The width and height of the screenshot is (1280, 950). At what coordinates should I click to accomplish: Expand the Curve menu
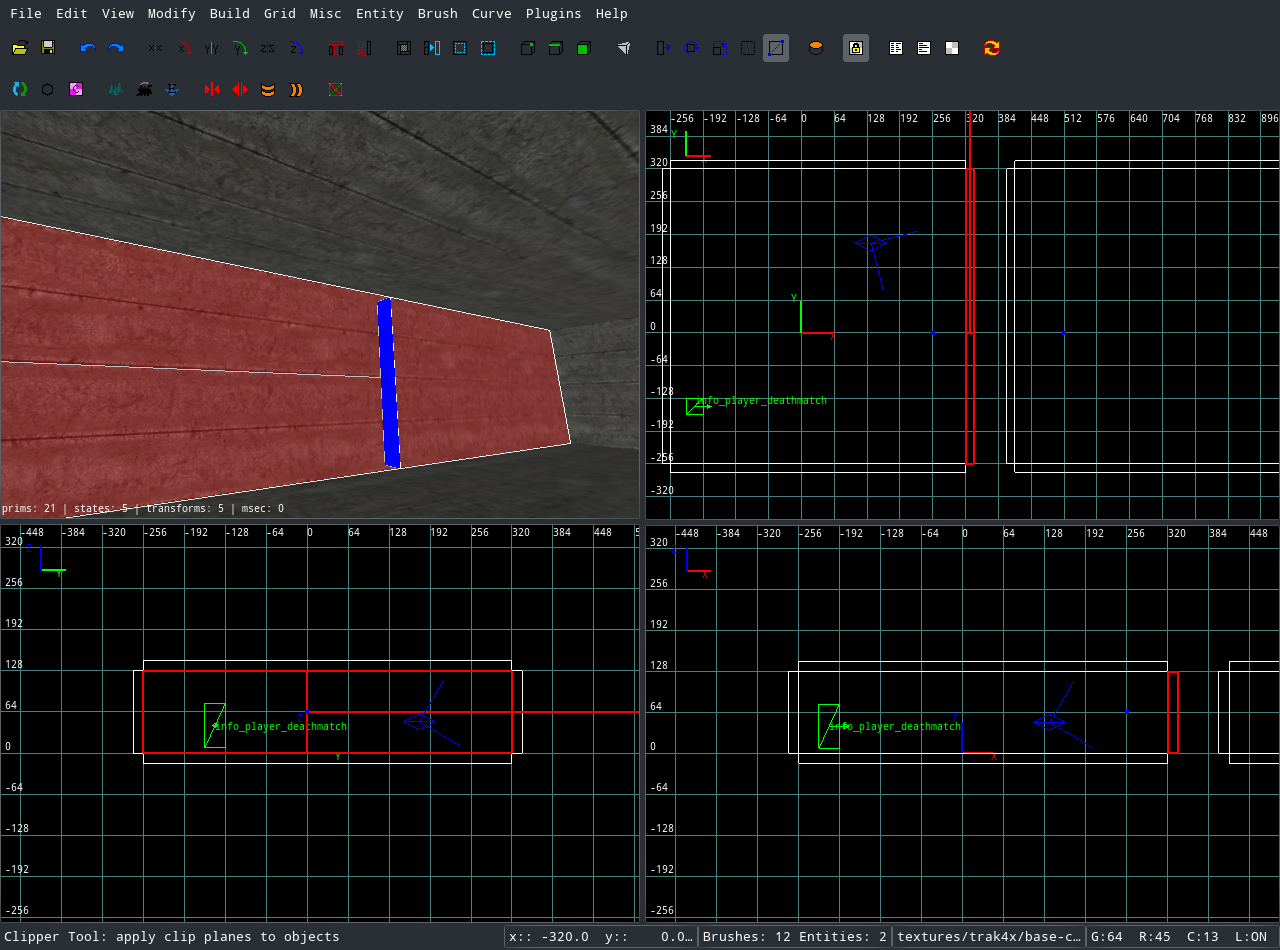coord(491,13)
